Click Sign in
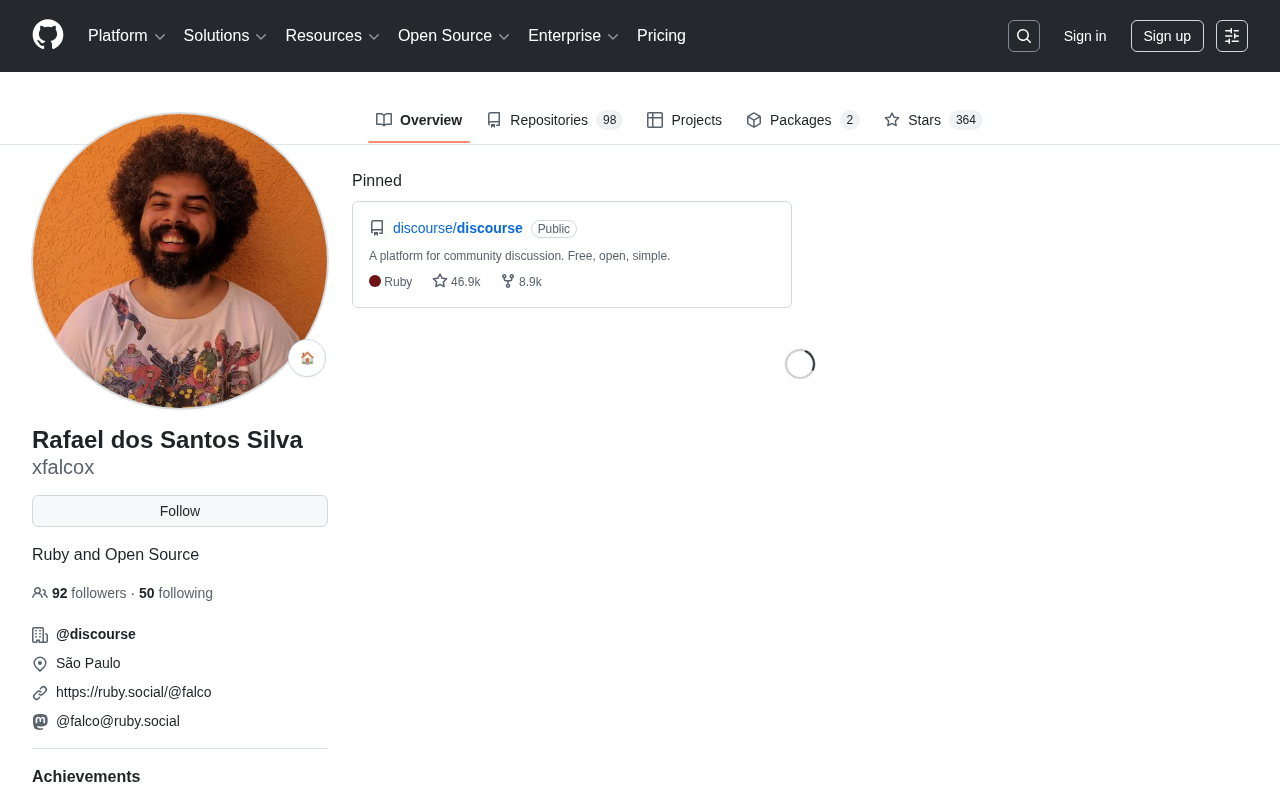The height and width of the screenshot is (800, 1280). (x=1085, y=36)
